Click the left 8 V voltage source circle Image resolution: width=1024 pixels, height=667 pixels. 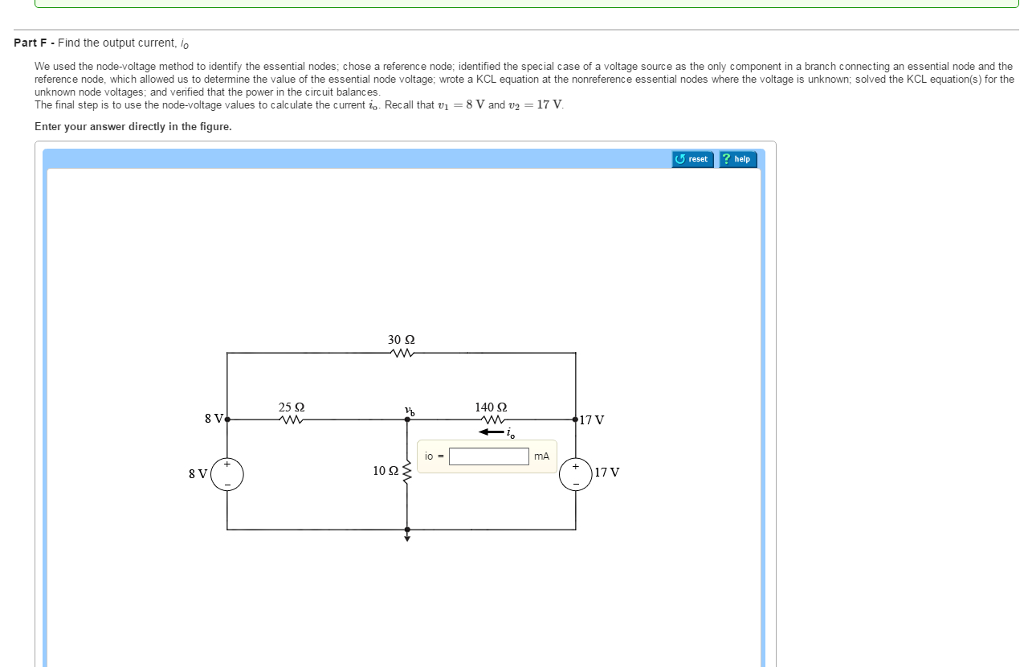[226, 474]
